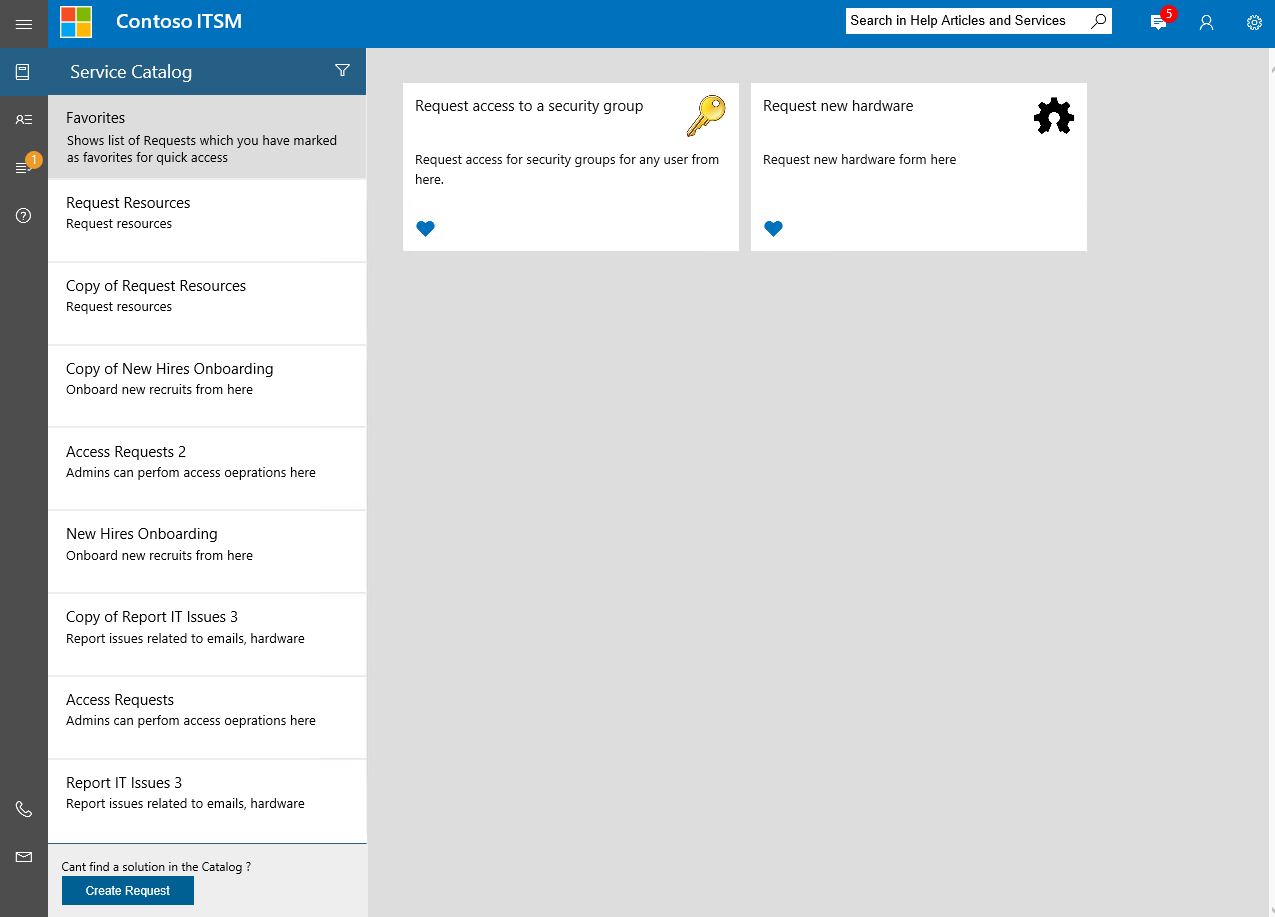Viewport: 1275px width, 917px height.
Task: Open the settings gear icon
Action: [1254, 22]
